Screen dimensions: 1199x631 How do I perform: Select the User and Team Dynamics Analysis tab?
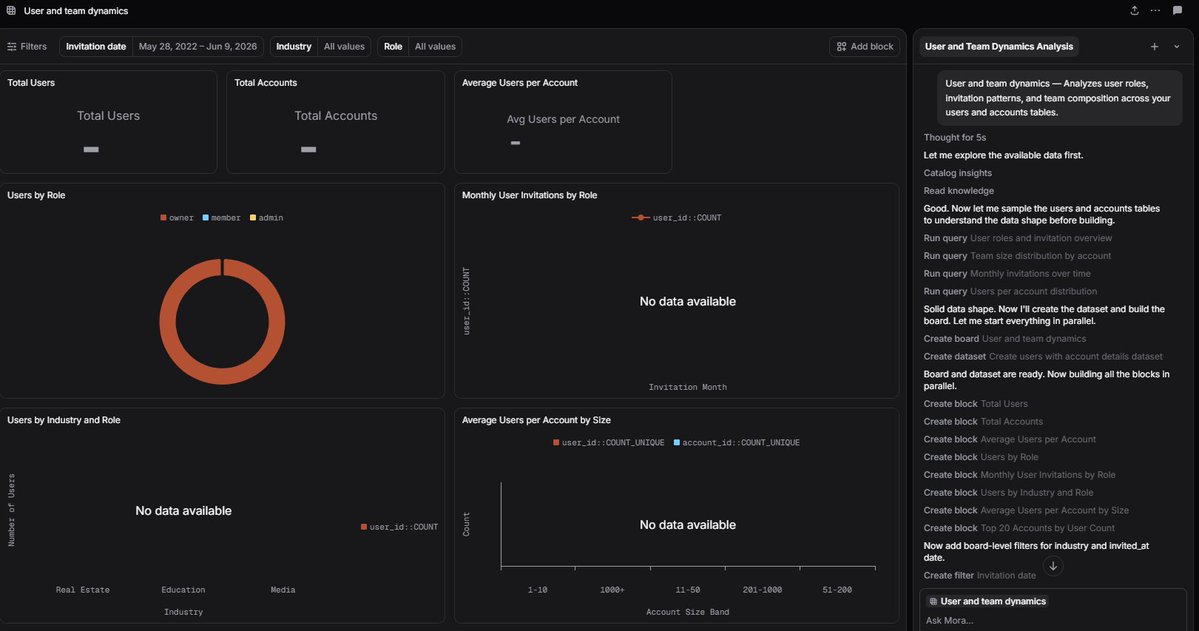(x=999, y=47)
